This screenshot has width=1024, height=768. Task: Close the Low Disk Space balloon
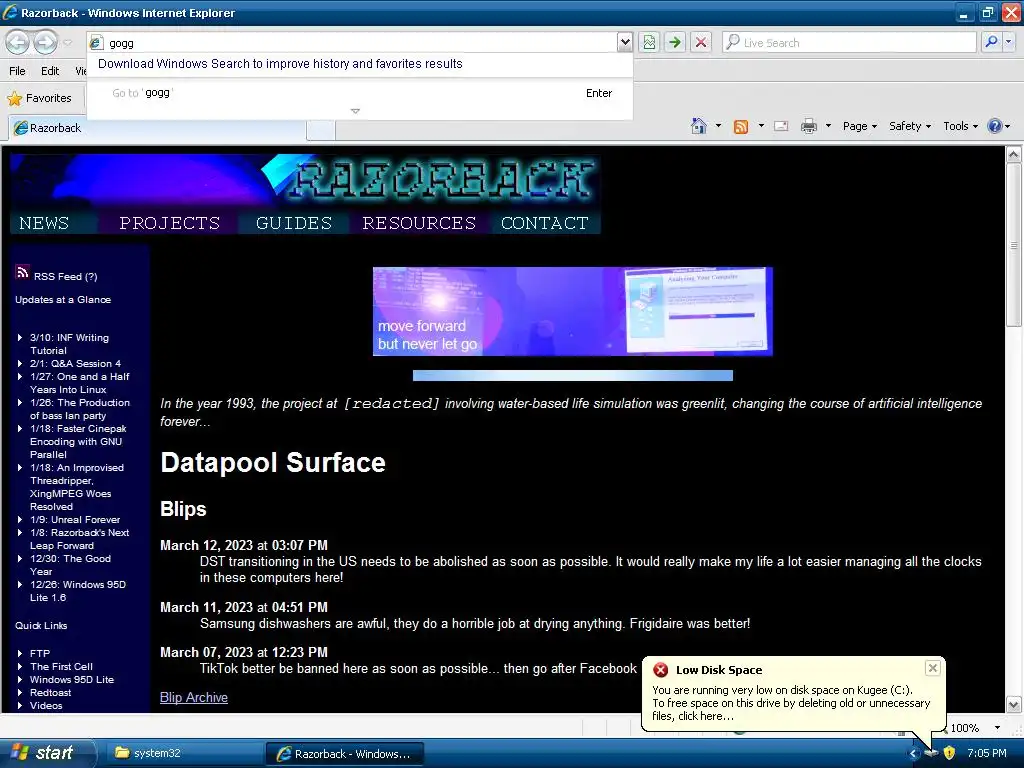click(933, 668)
